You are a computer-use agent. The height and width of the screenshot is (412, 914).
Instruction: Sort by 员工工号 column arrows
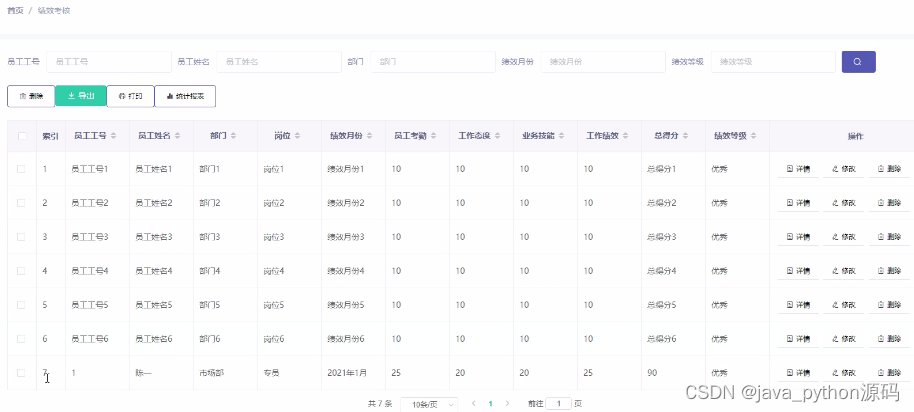click(114, 136)
